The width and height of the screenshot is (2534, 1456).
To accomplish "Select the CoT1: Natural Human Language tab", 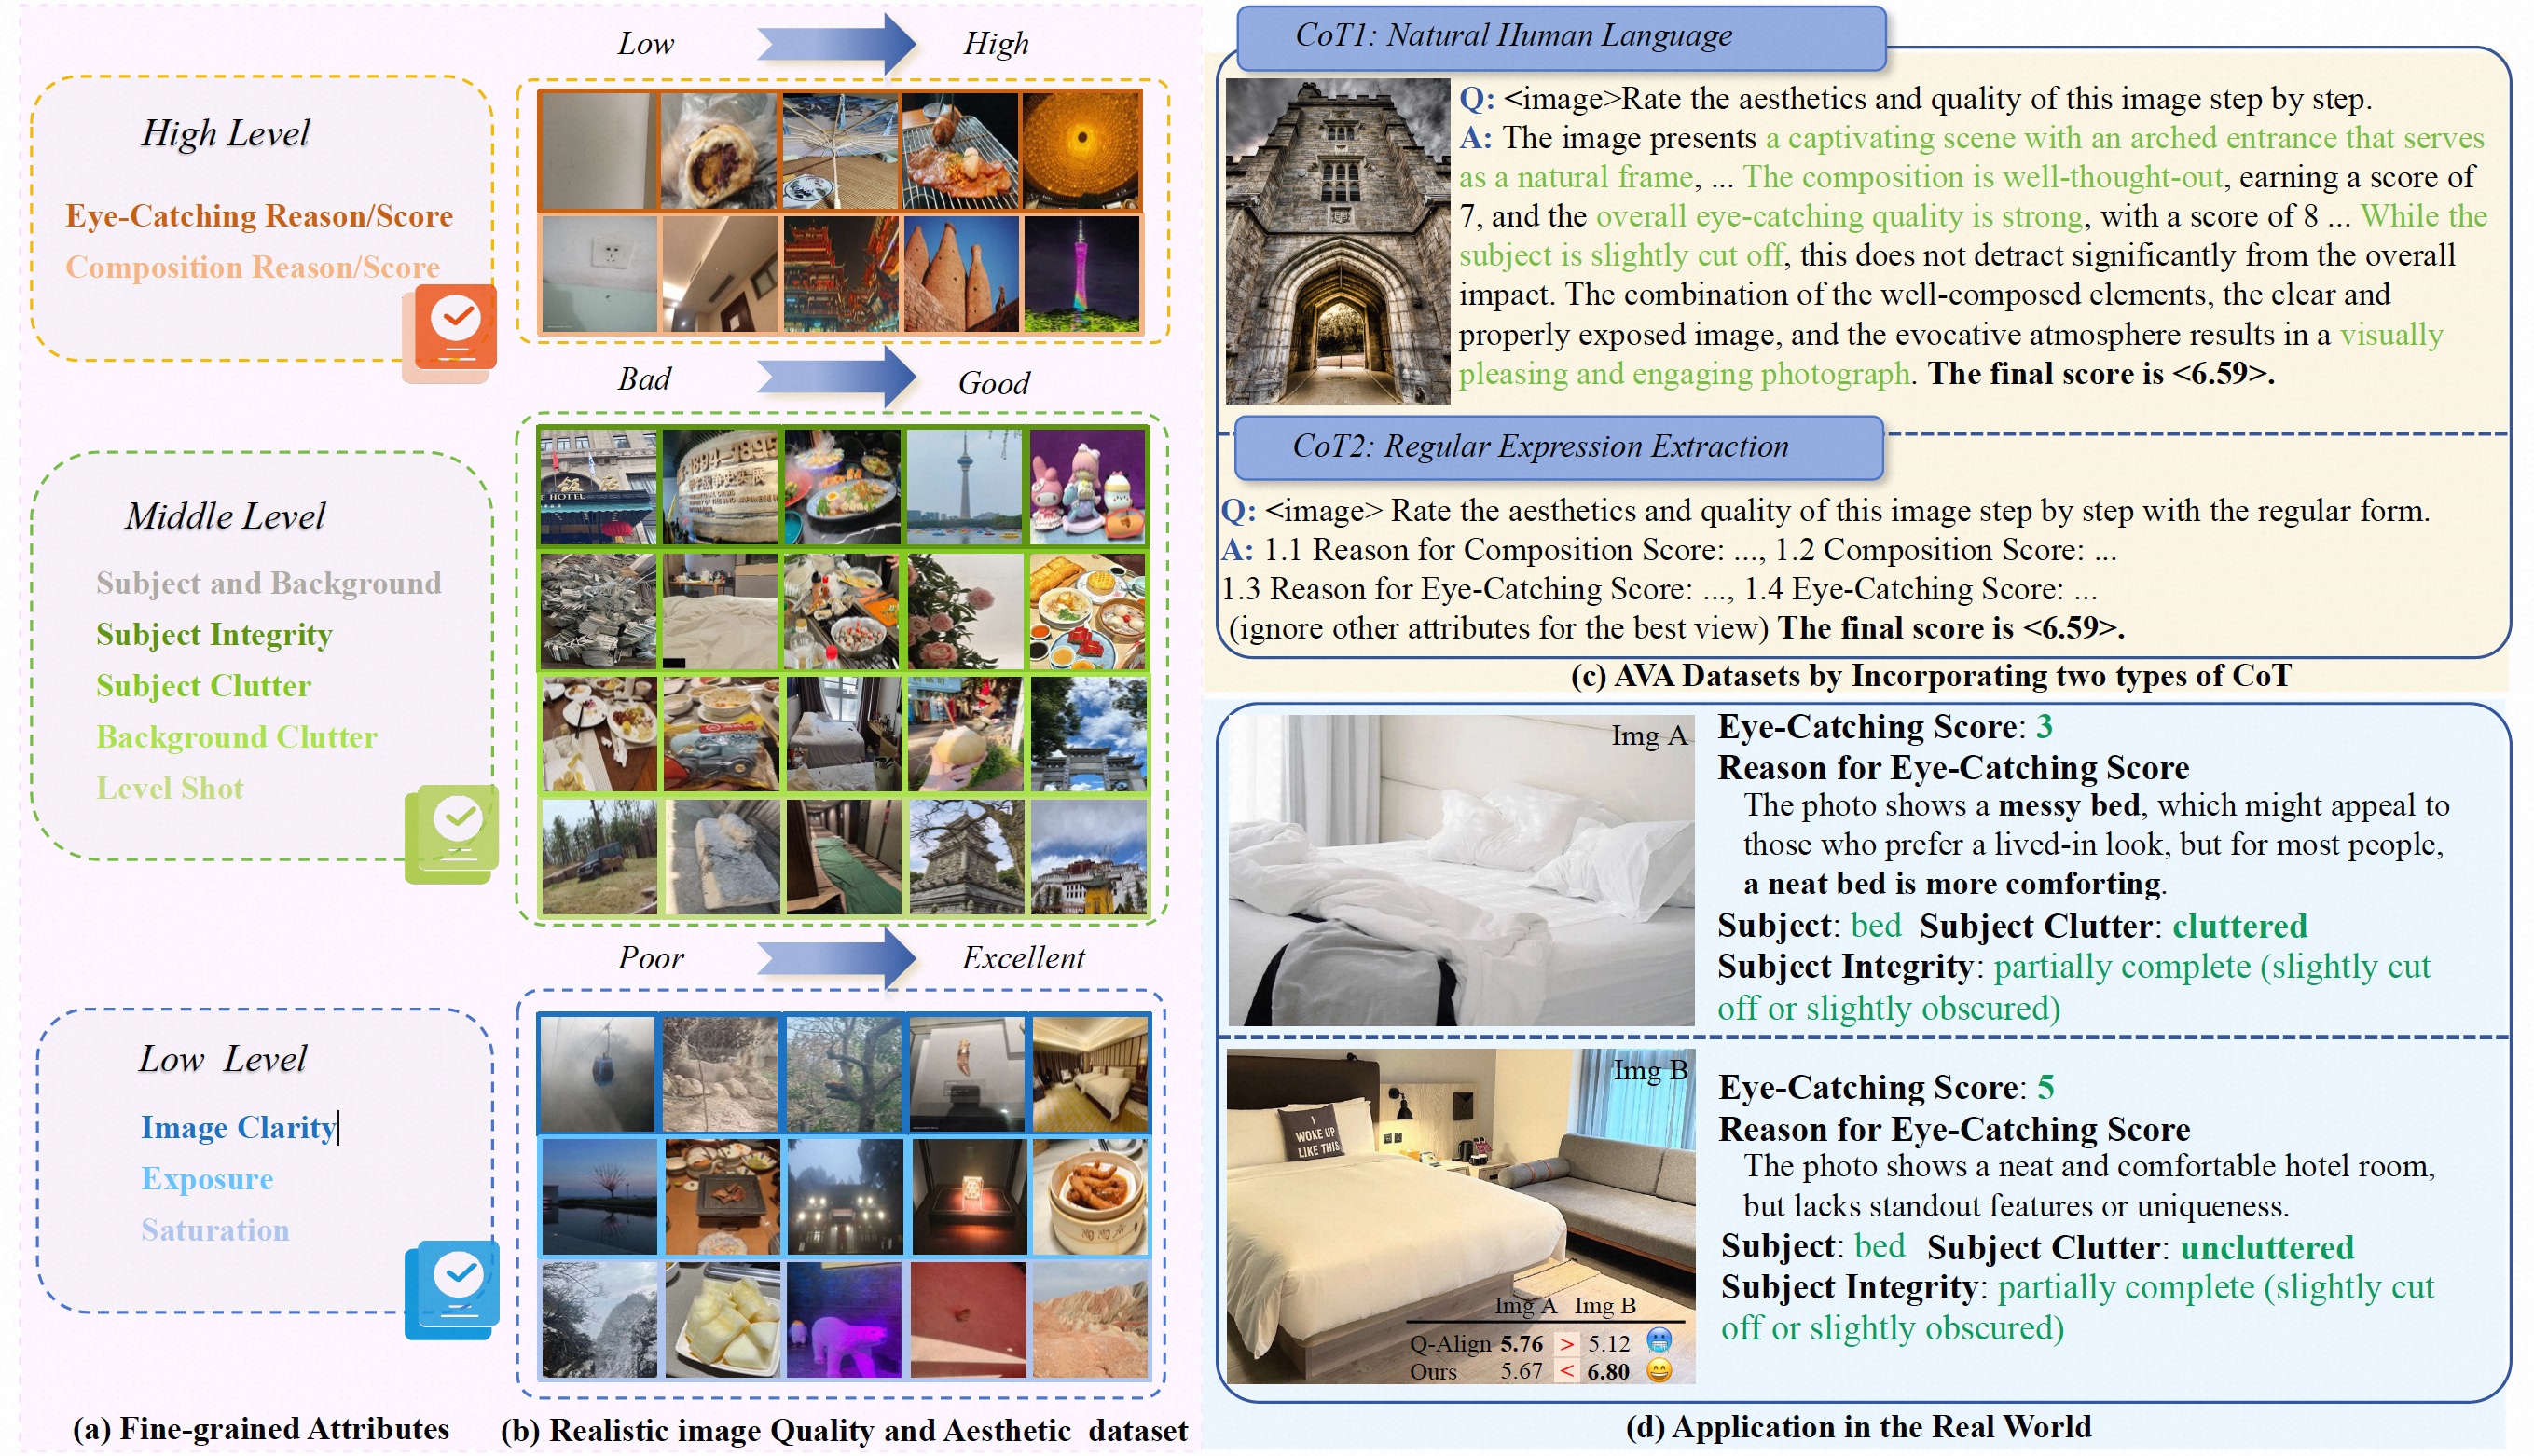I will (1560, 37).
